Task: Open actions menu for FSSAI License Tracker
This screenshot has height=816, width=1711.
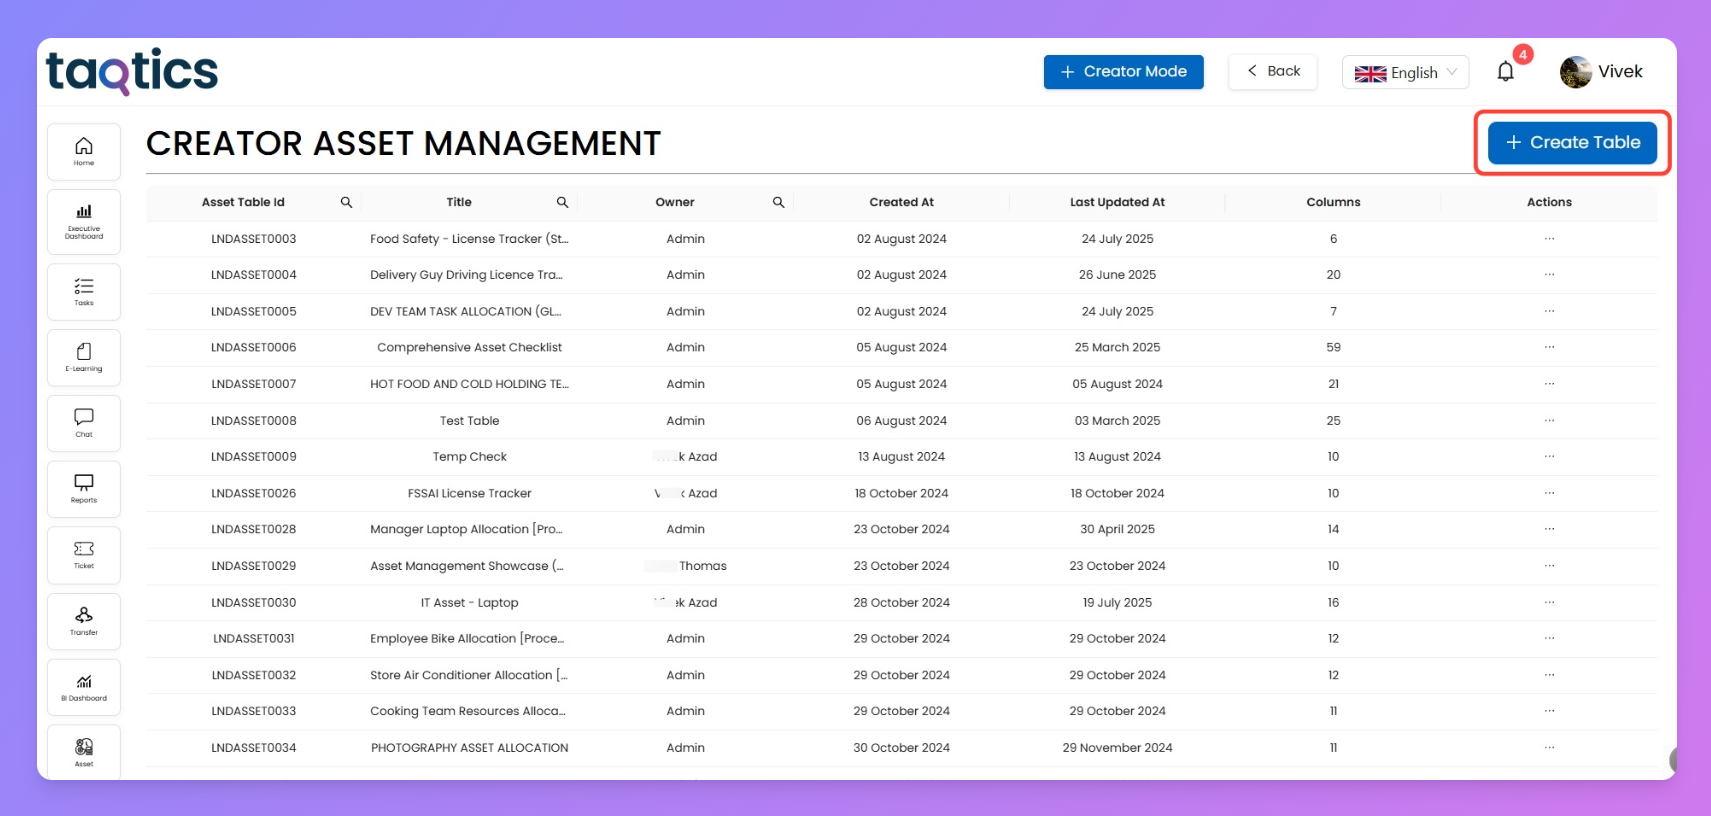Action: (x=1549, y=493)
